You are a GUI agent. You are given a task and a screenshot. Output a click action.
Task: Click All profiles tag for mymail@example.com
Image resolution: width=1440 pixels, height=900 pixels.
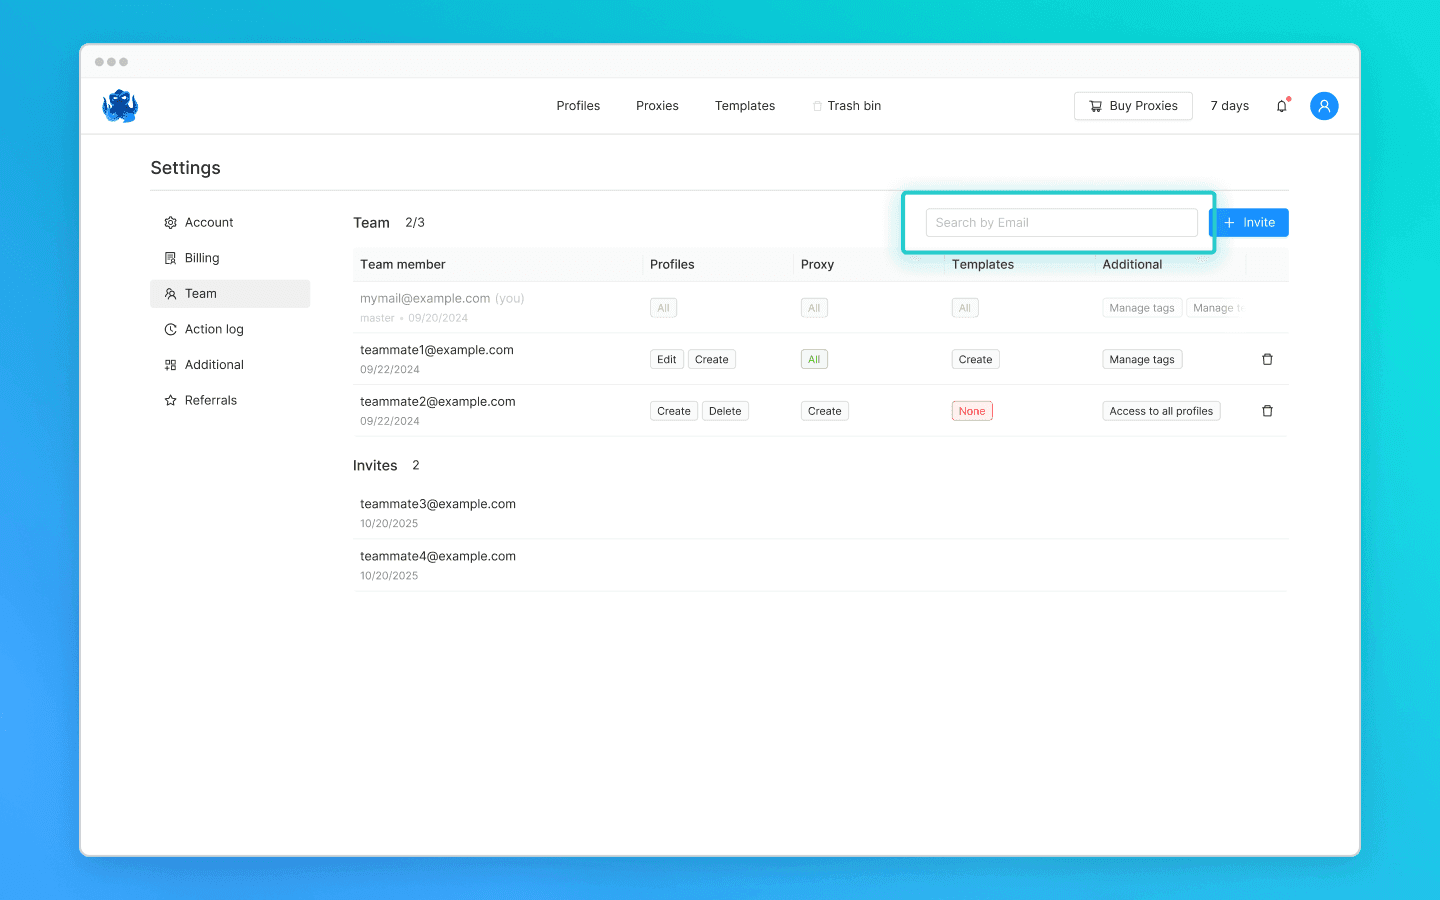coord(663,308)
